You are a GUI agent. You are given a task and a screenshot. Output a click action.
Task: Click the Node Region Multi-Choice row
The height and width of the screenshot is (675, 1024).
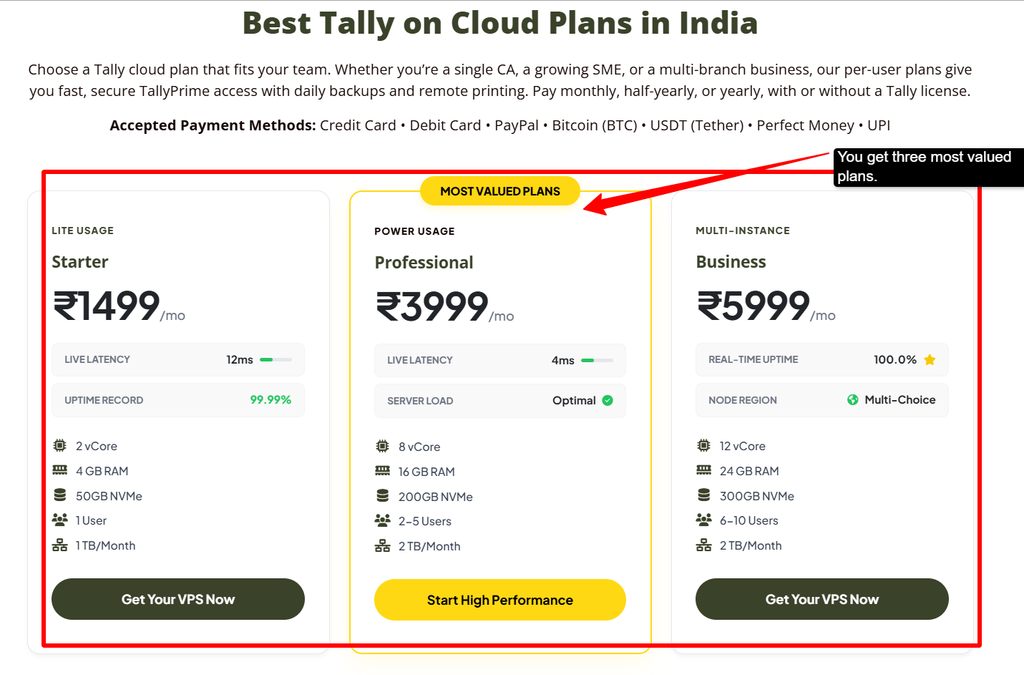pos(822,400)
